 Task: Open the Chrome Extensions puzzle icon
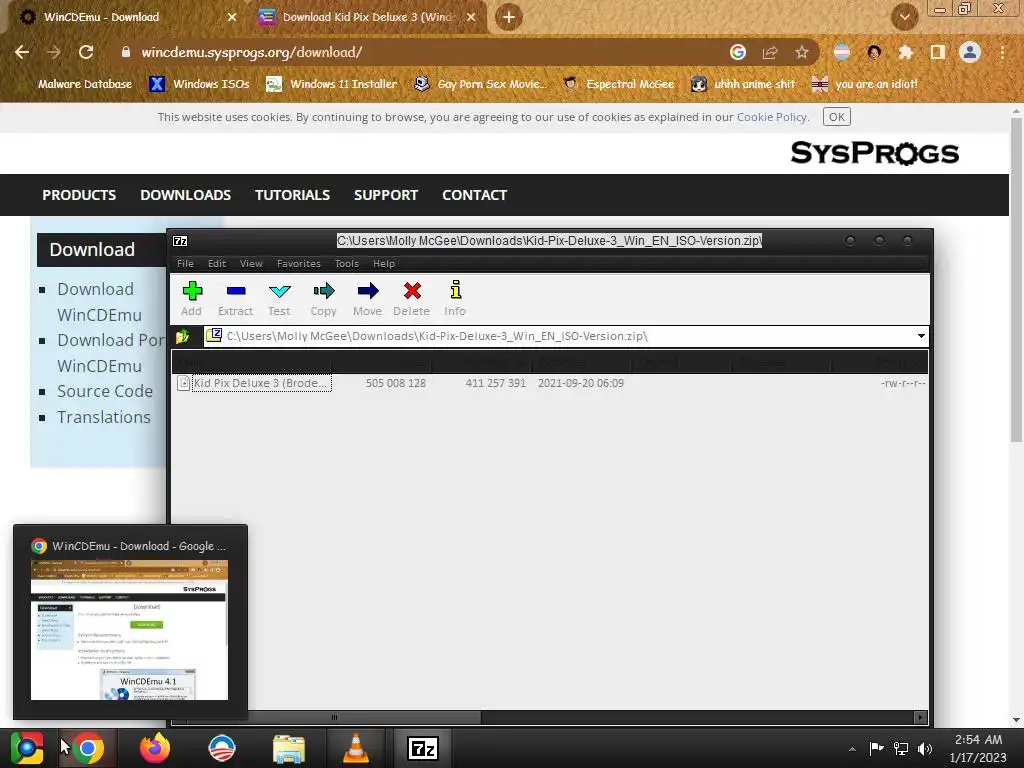[906, 52]
